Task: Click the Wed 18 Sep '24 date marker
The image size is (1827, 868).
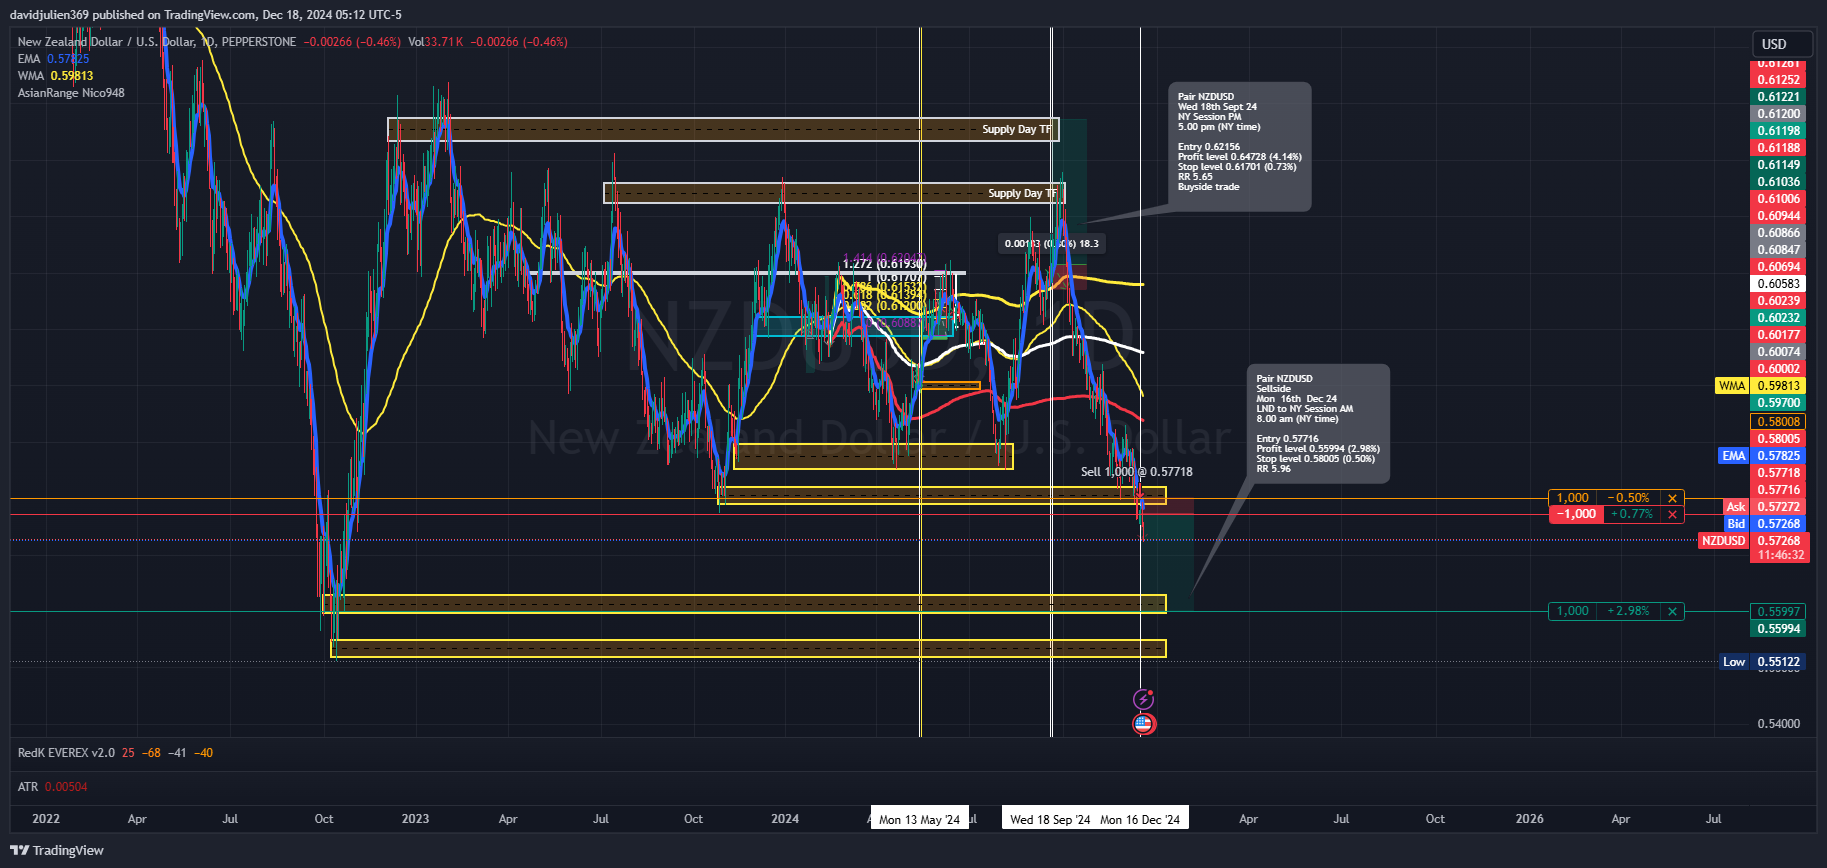Action: click(1050, 819)
